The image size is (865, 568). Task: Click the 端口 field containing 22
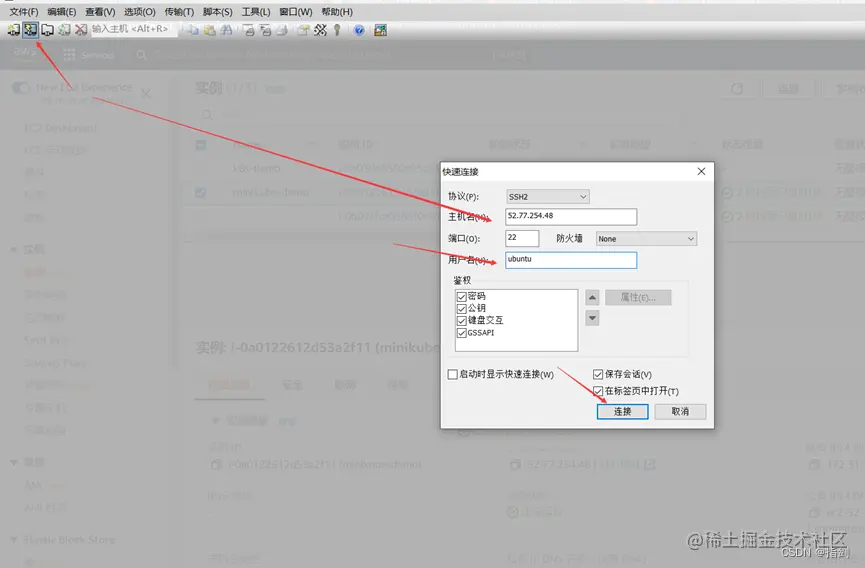coord(522,238)
